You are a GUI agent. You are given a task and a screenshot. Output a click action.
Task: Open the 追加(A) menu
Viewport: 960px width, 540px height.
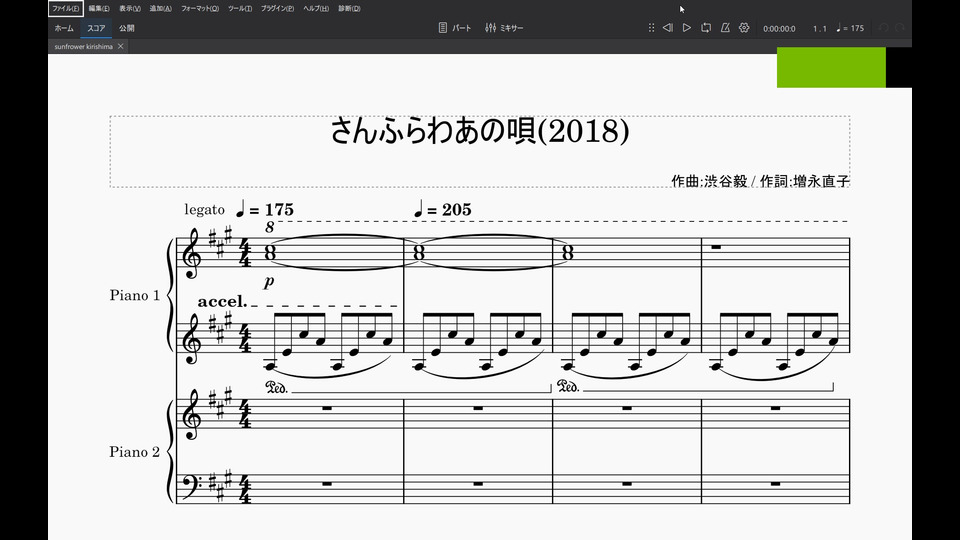pos(160,9)
